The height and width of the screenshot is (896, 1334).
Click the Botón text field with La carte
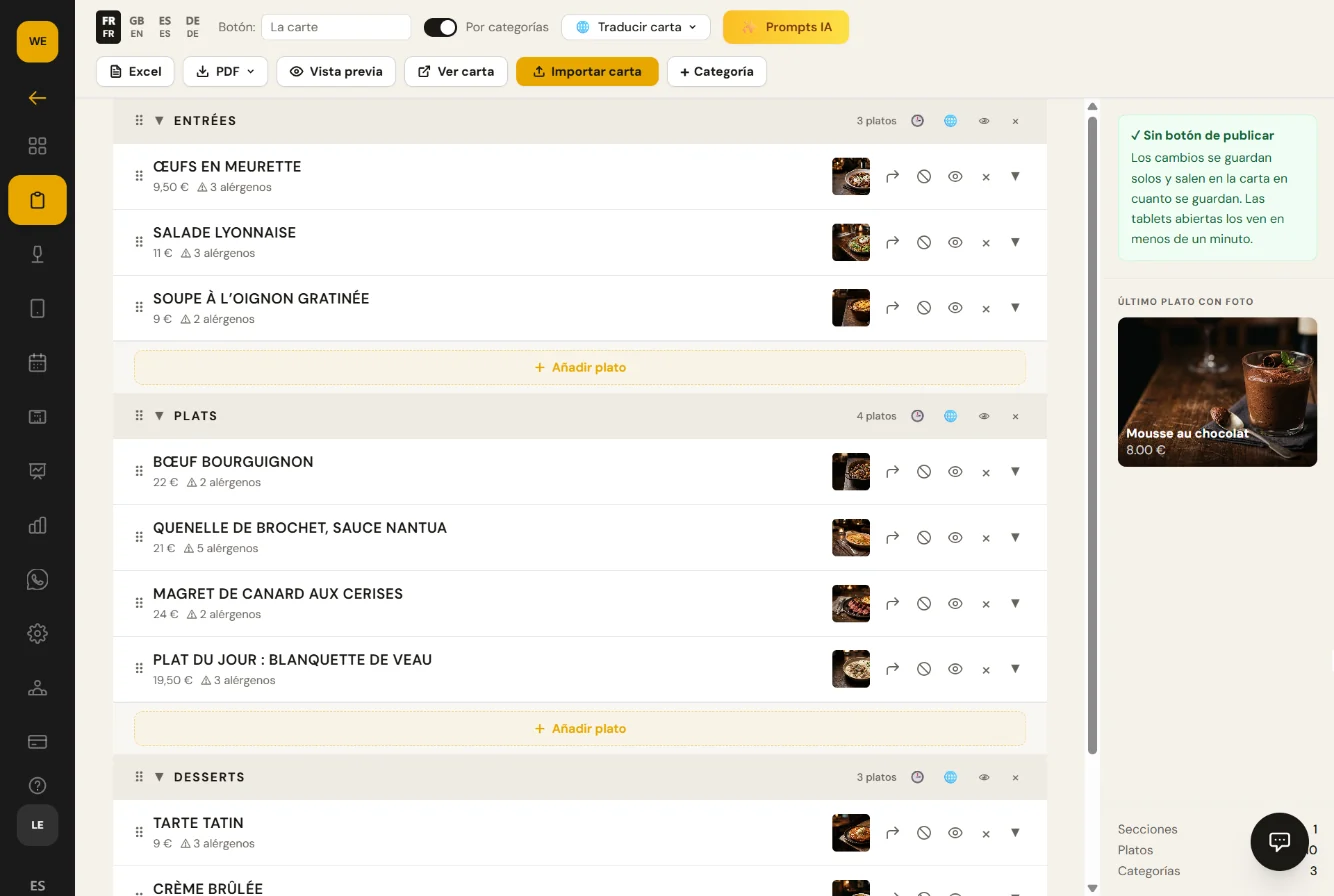336,27
